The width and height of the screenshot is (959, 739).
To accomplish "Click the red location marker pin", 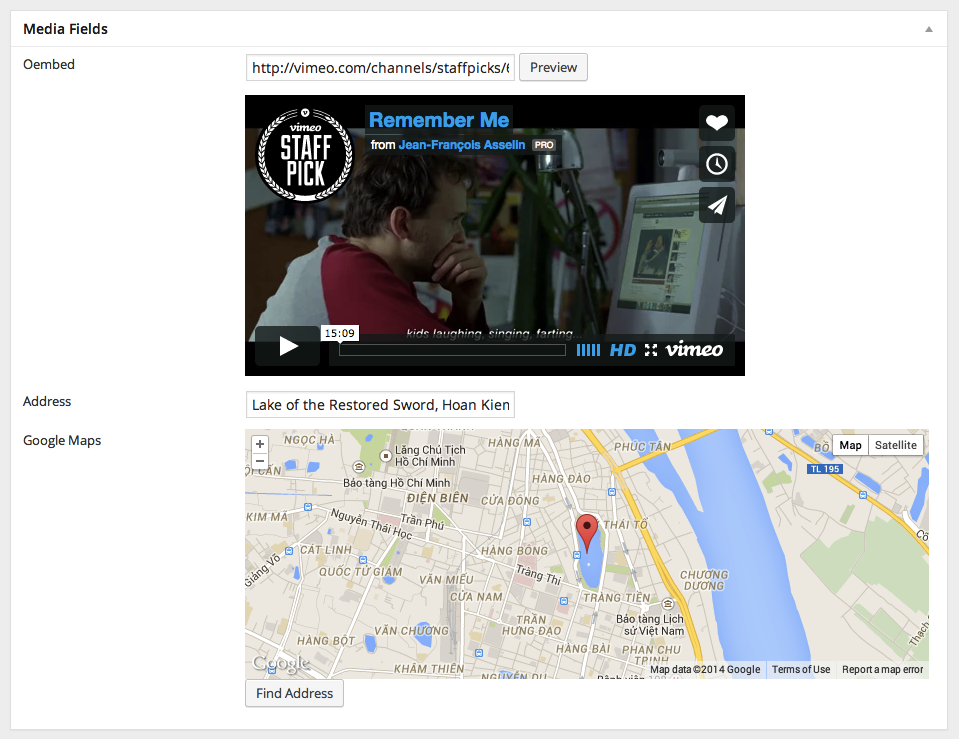I will click(587, 531).
